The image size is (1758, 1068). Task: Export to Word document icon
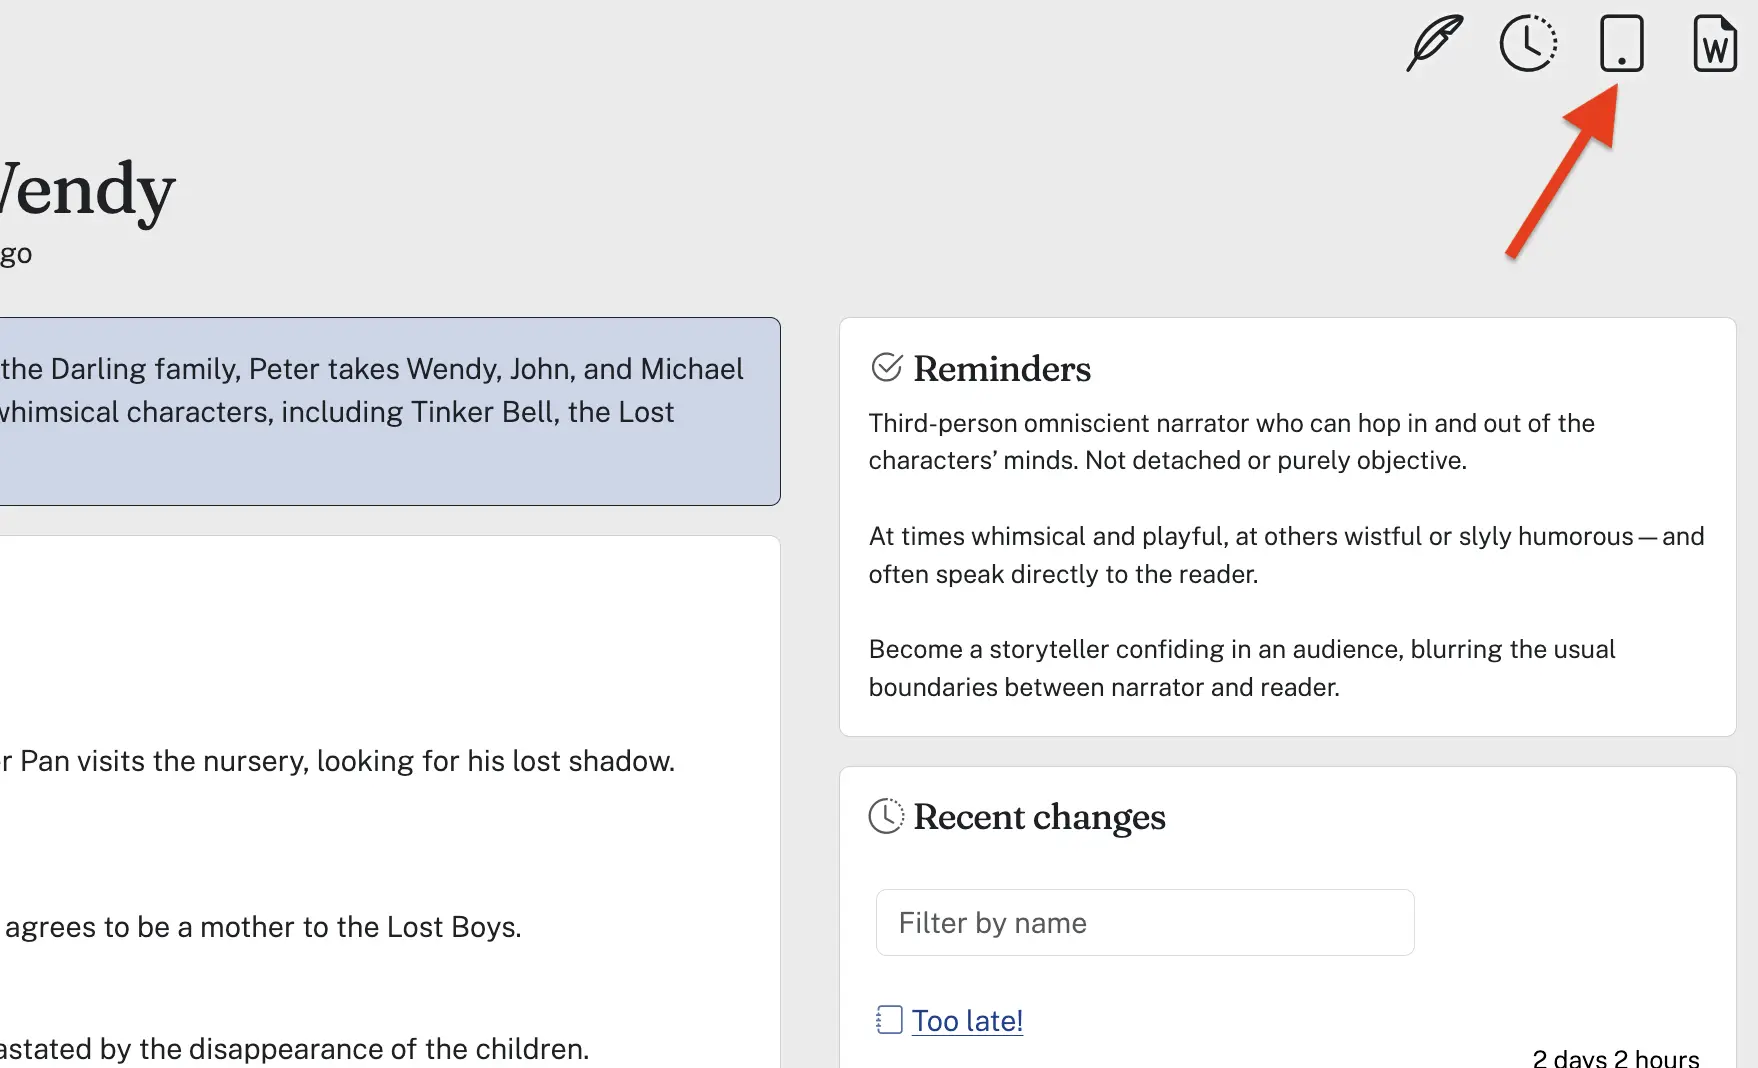coord(1715,43)
